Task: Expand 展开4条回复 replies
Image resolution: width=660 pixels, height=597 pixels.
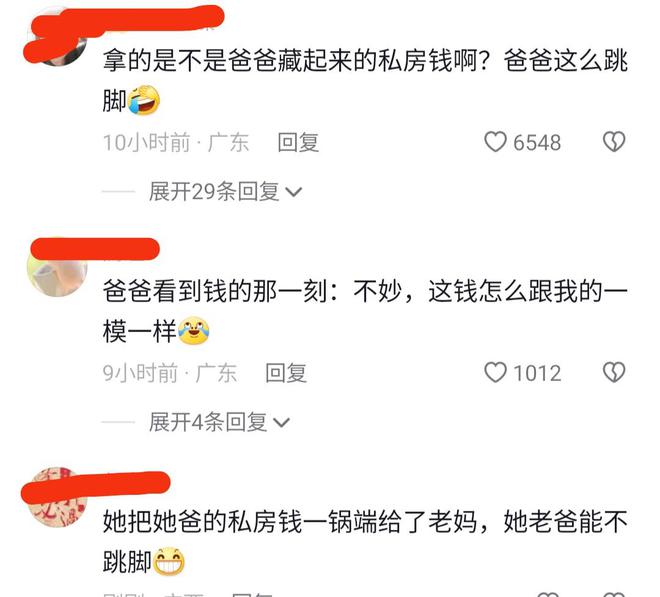Action: pos(219,422)
